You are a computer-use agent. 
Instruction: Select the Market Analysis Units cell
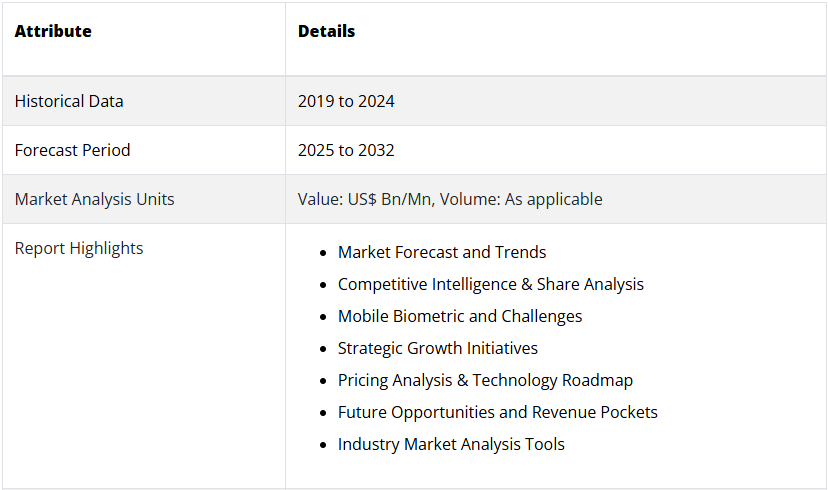[144, 199]
